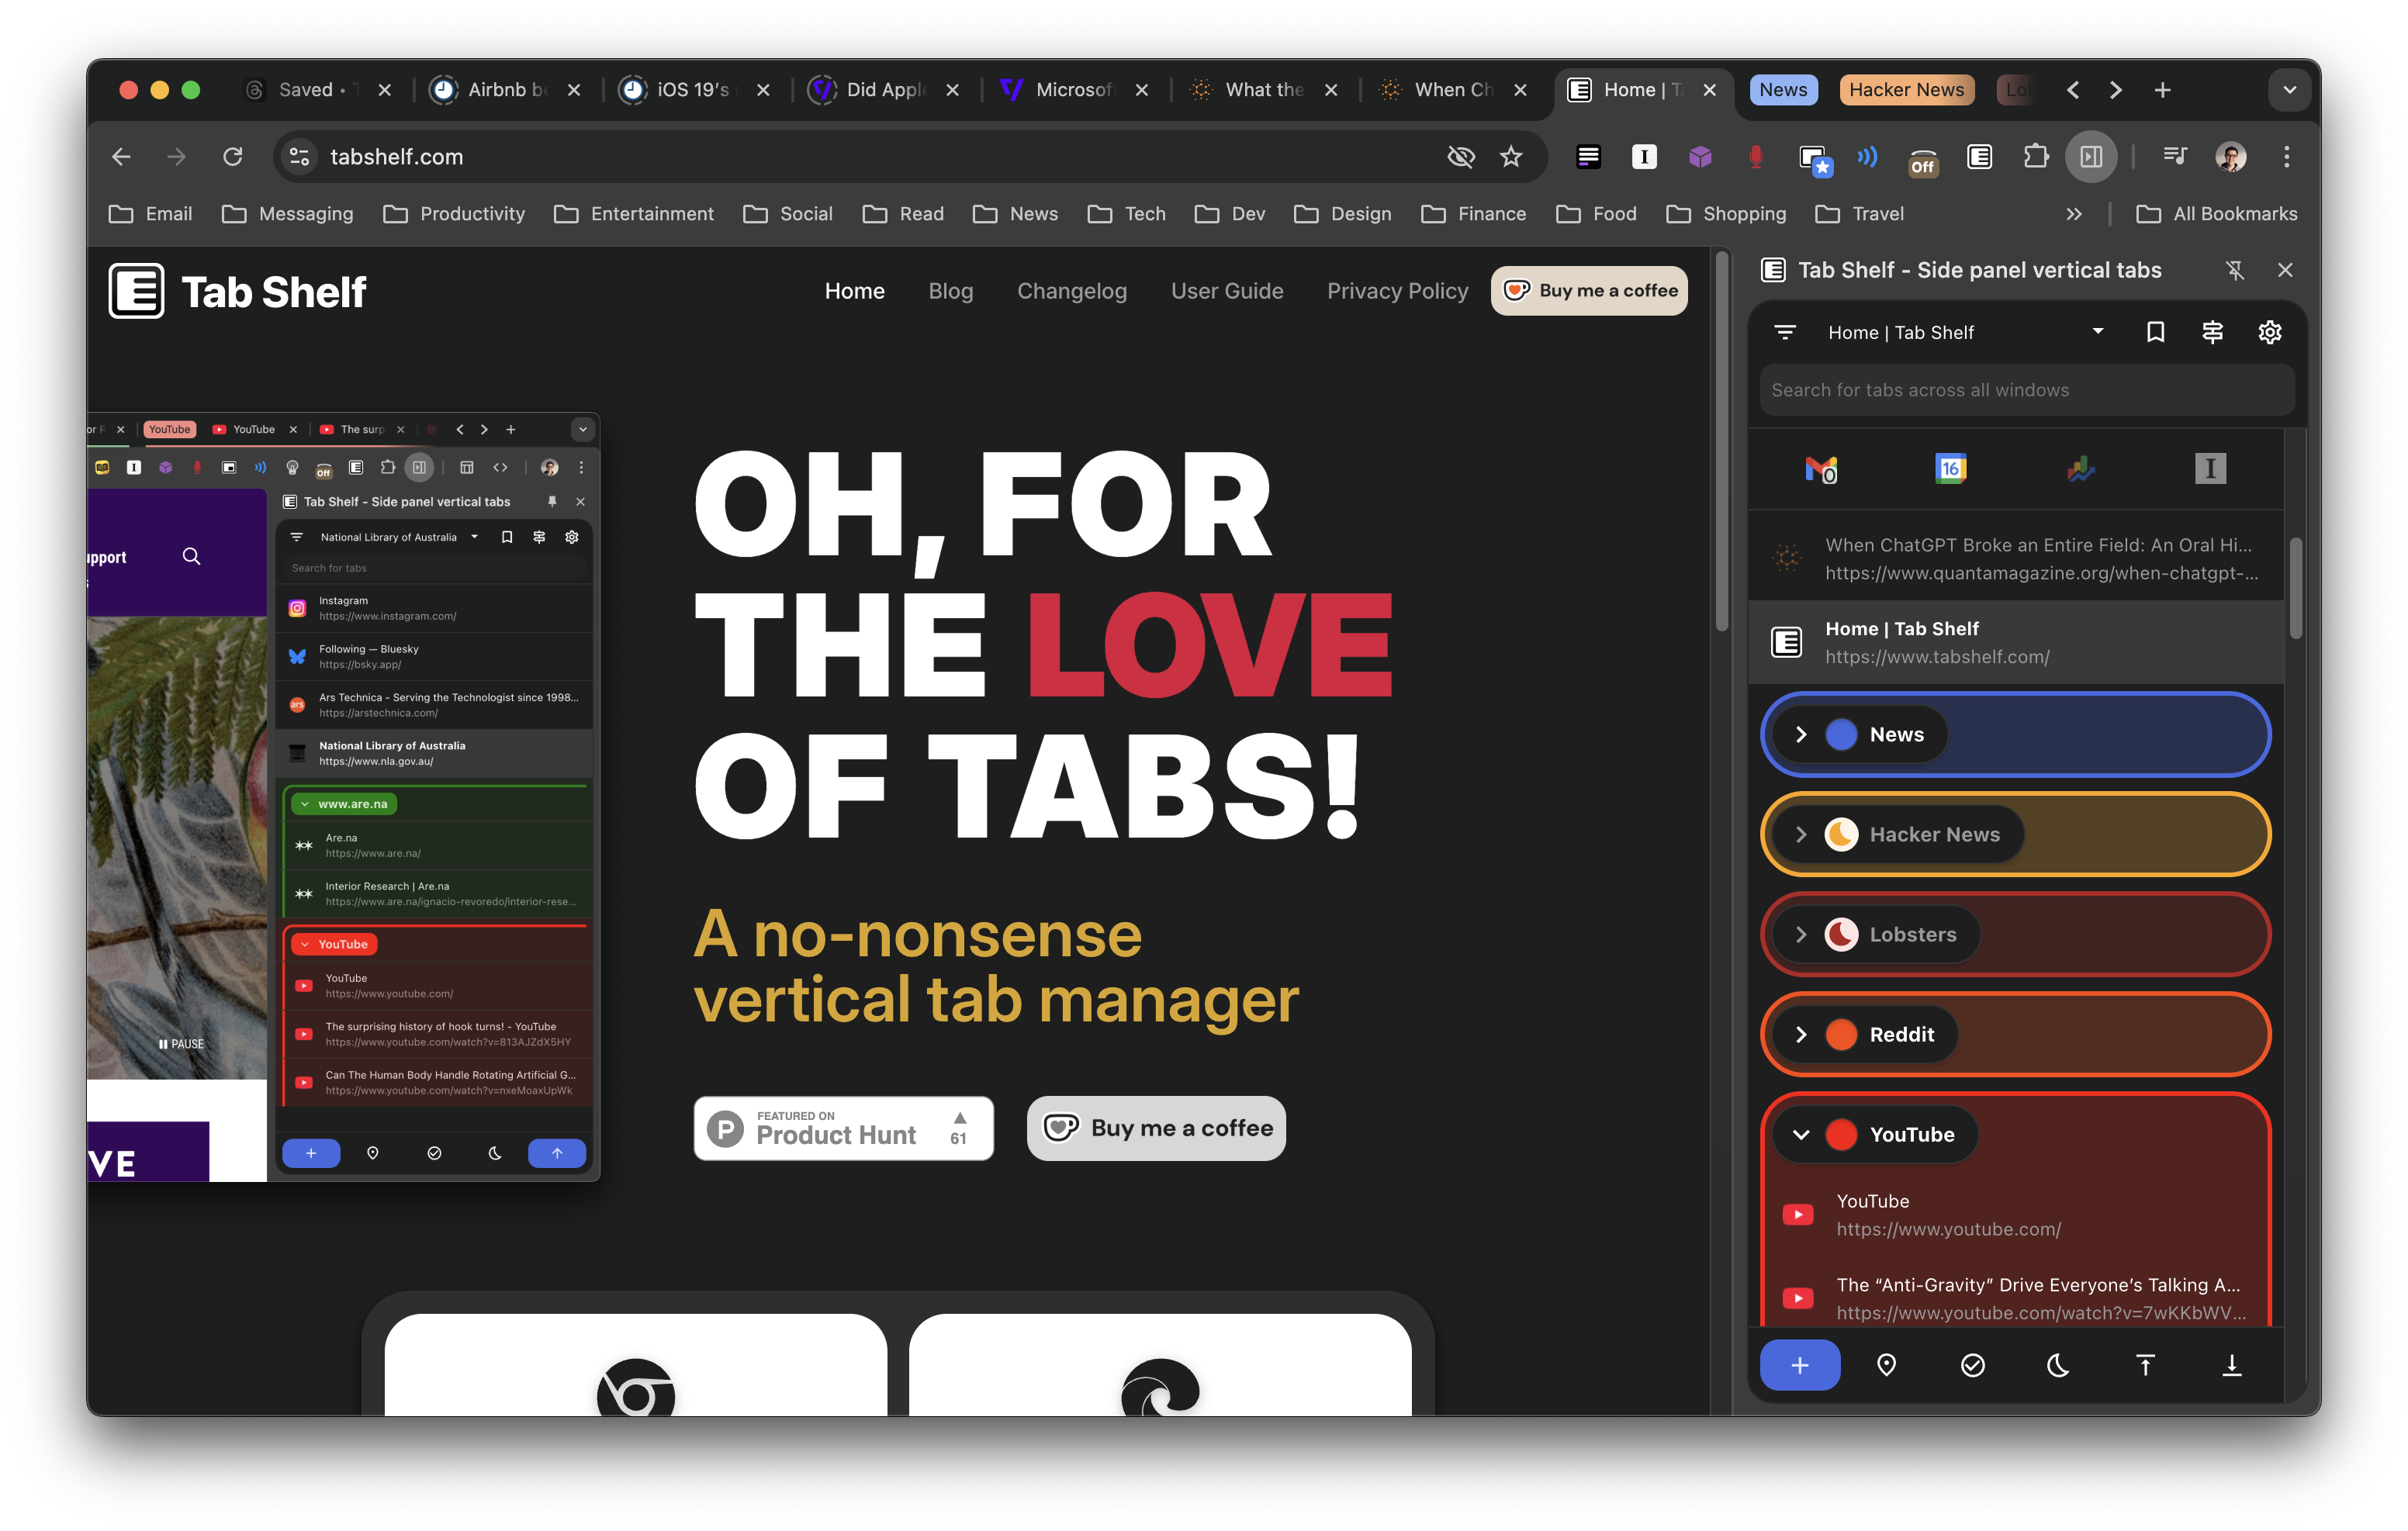Click scroll-to-top arrow in panel footer
Image resolution: width=2408 pixels, height=1531 pixels.
pos(2145,1365)
